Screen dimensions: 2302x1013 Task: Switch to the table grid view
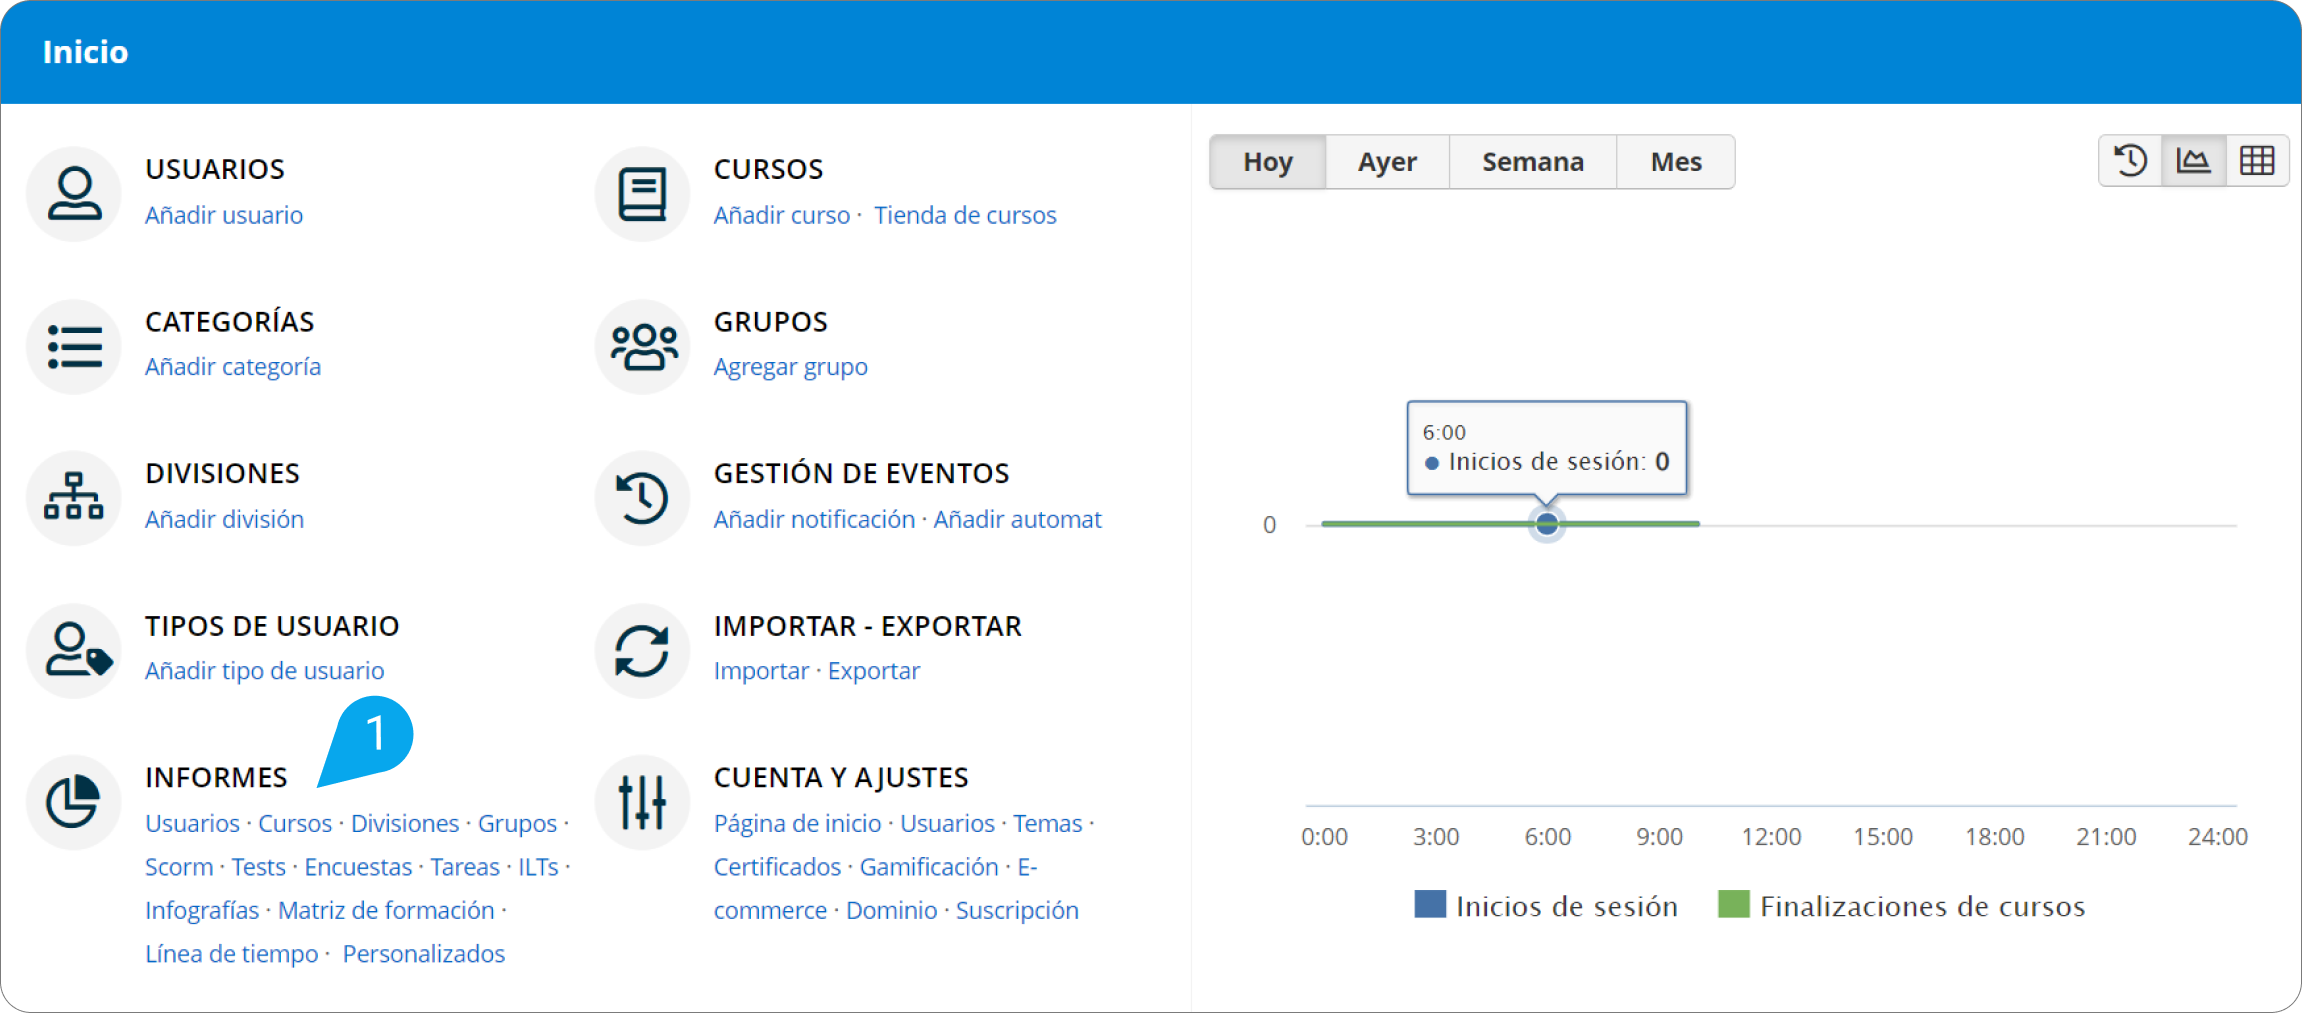click(2257, 161)
